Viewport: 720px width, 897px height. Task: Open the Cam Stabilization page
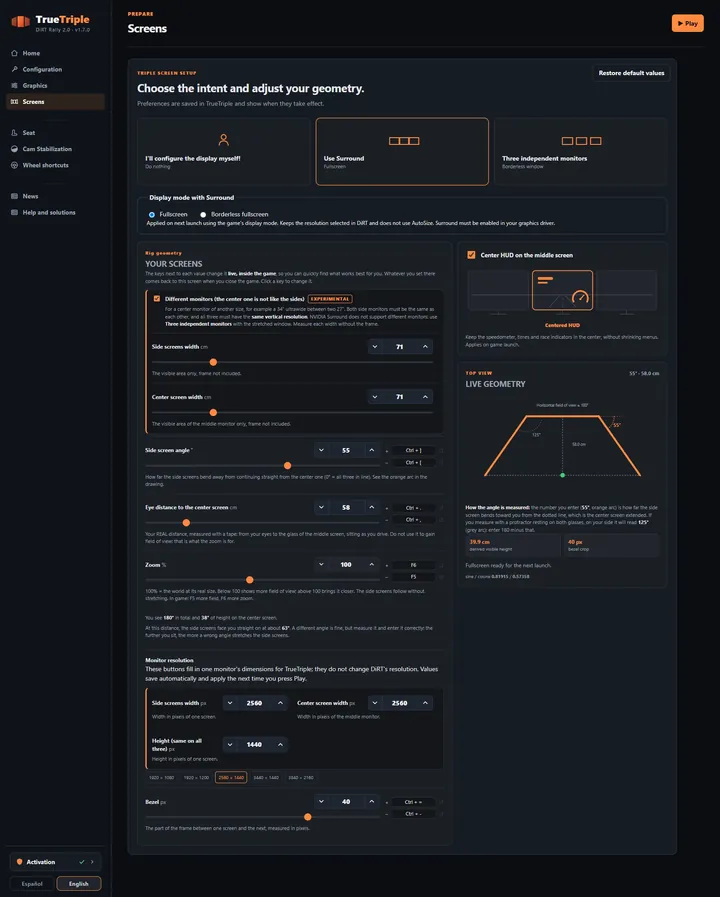coord(55,149)
